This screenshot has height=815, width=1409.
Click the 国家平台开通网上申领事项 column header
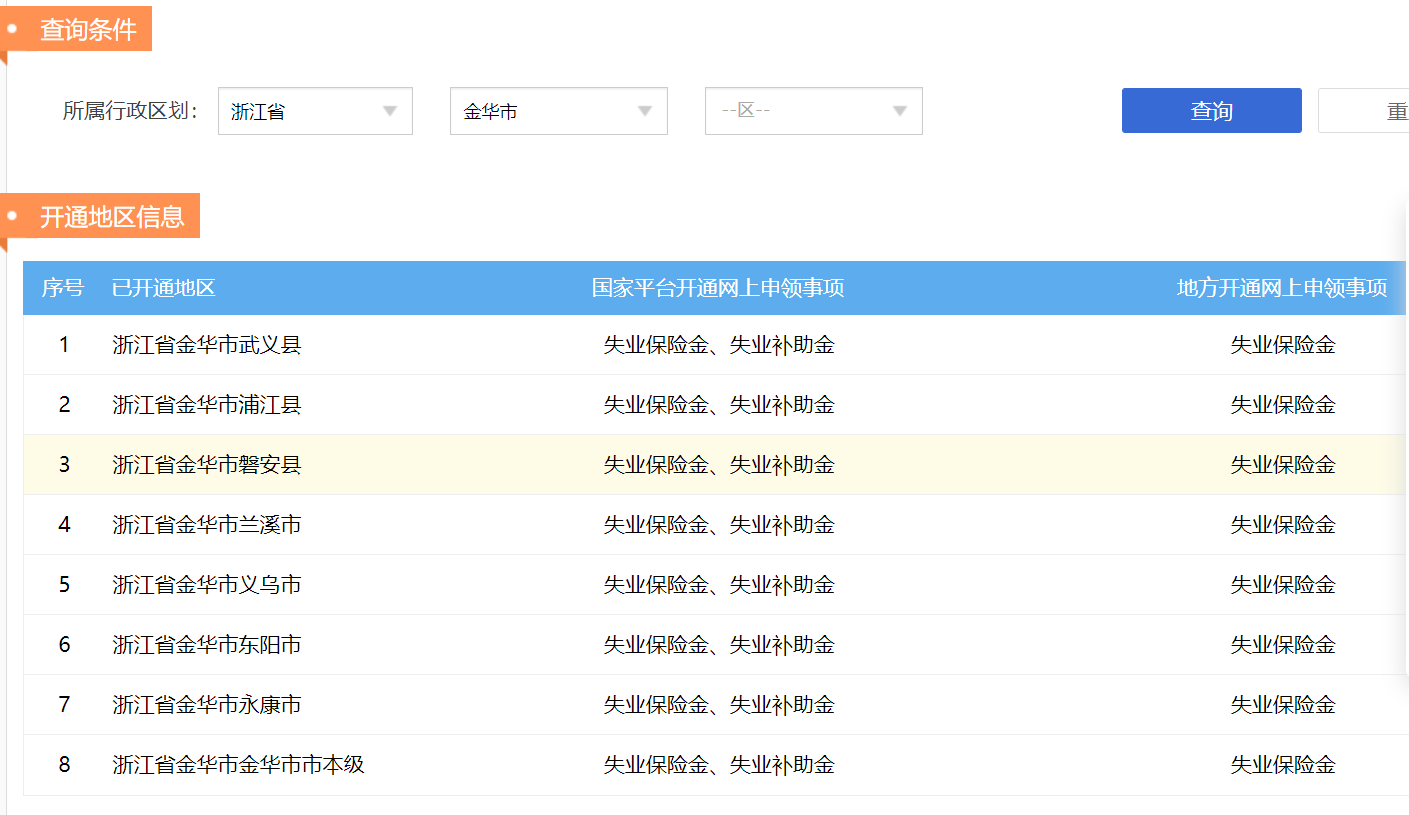(718, 288)
